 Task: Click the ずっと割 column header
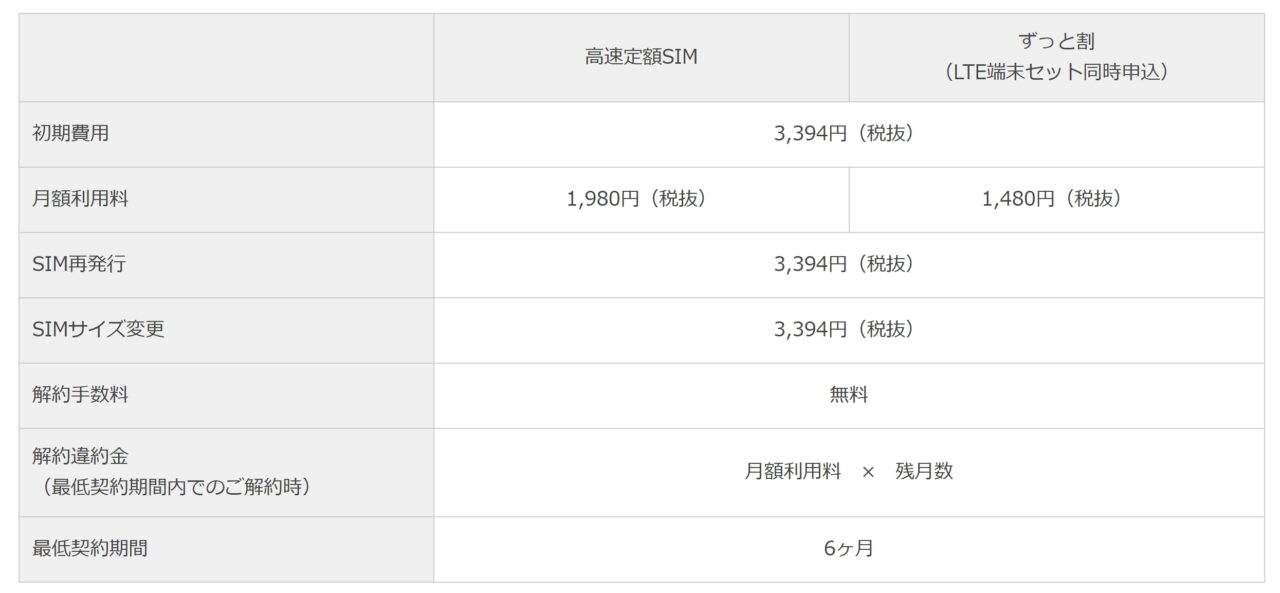[1056, 42]
